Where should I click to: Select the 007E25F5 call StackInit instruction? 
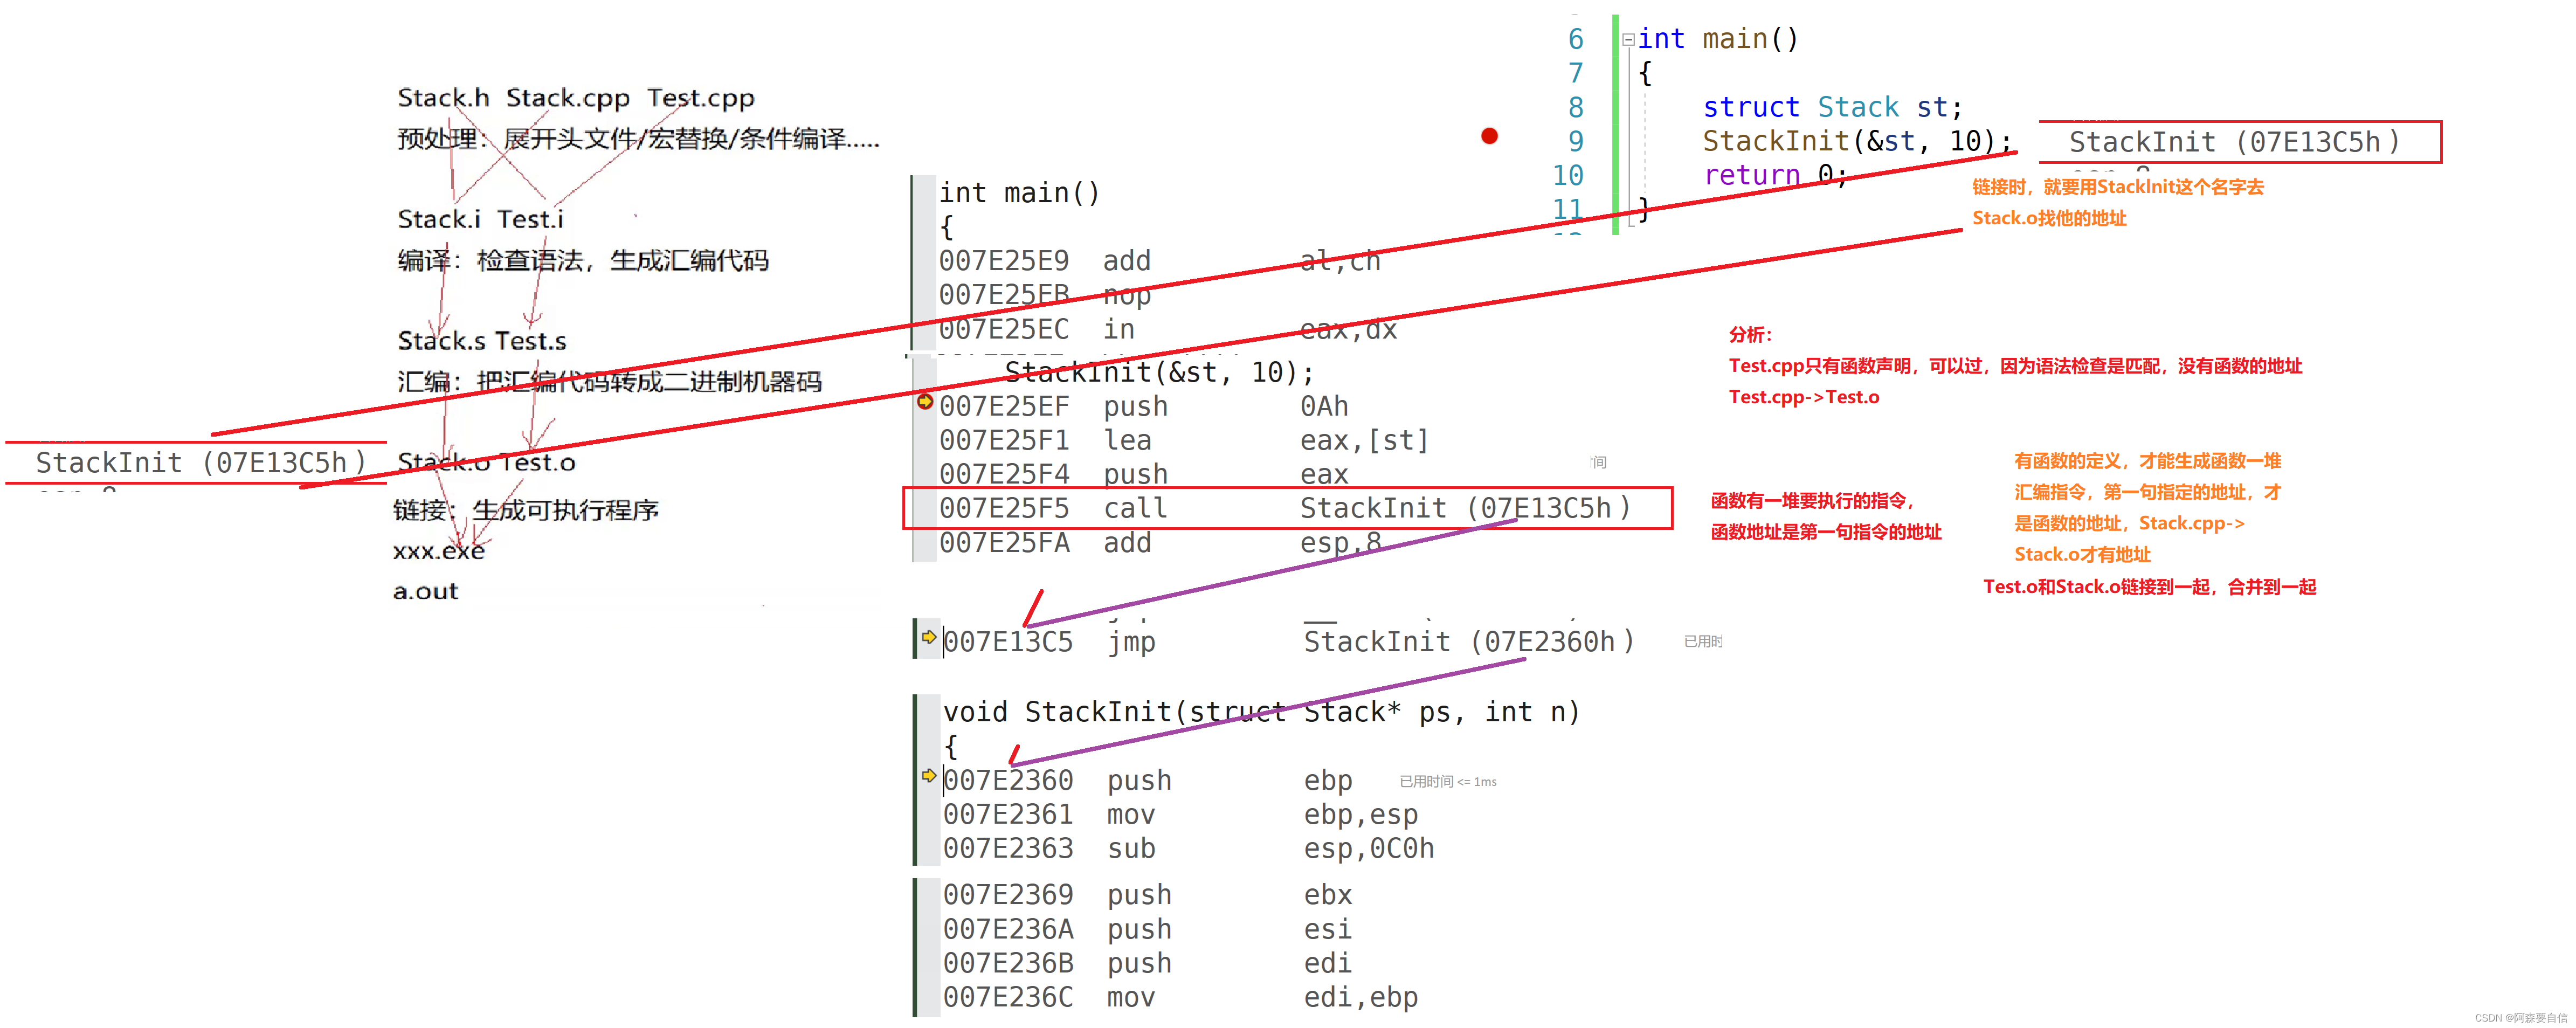1286,509
